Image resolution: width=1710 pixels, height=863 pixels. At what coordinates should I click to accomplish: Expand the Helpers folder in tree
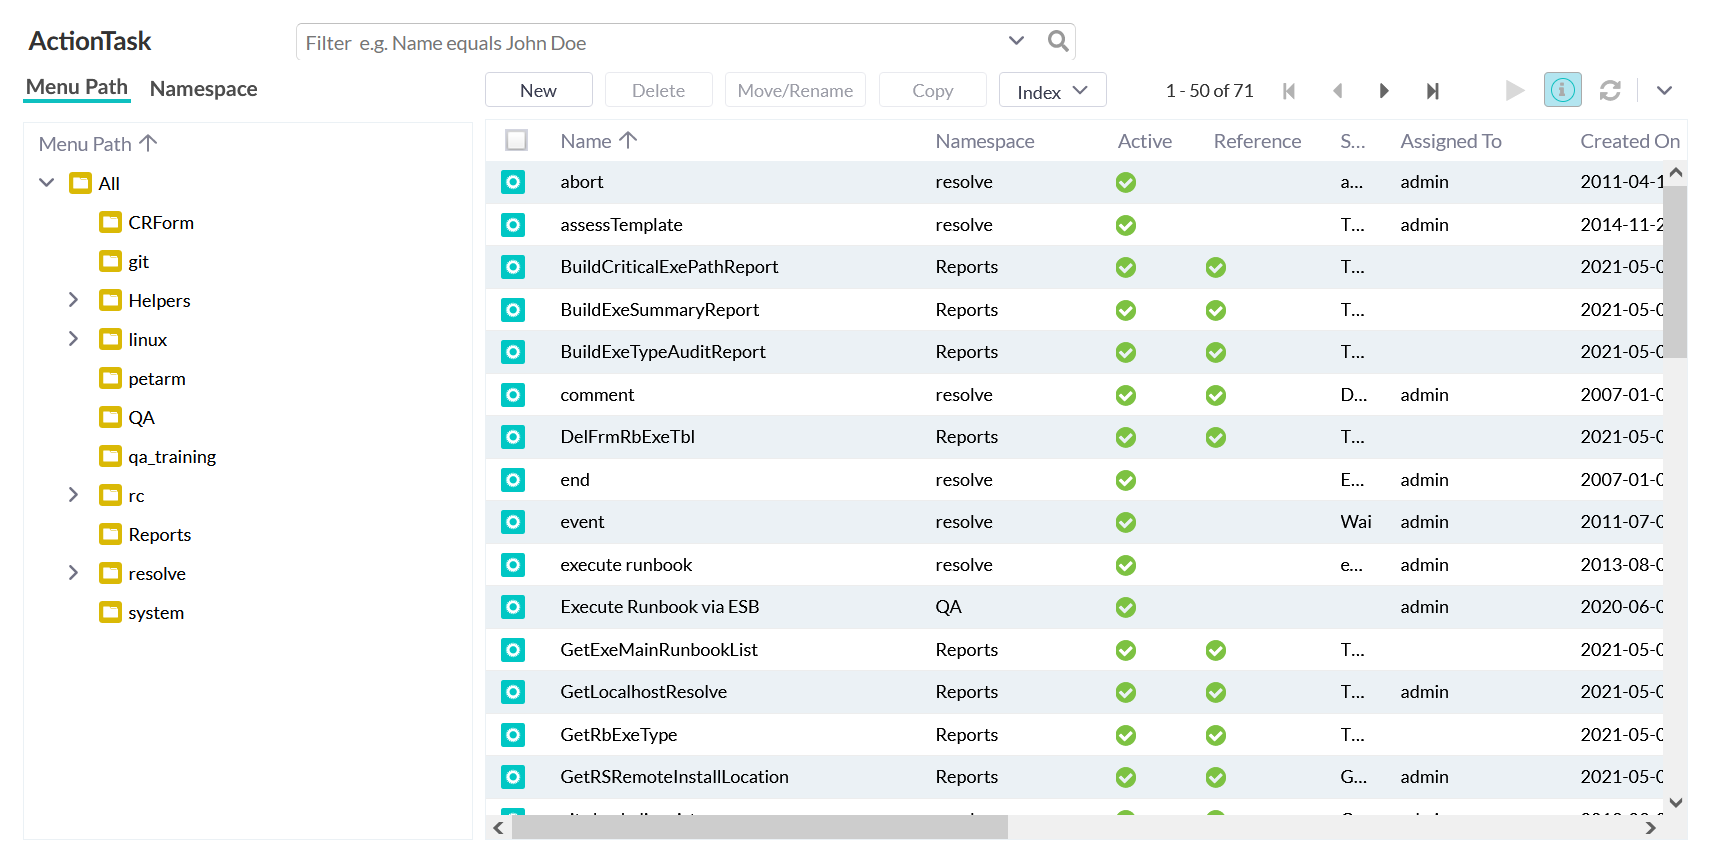click(73, 300)
